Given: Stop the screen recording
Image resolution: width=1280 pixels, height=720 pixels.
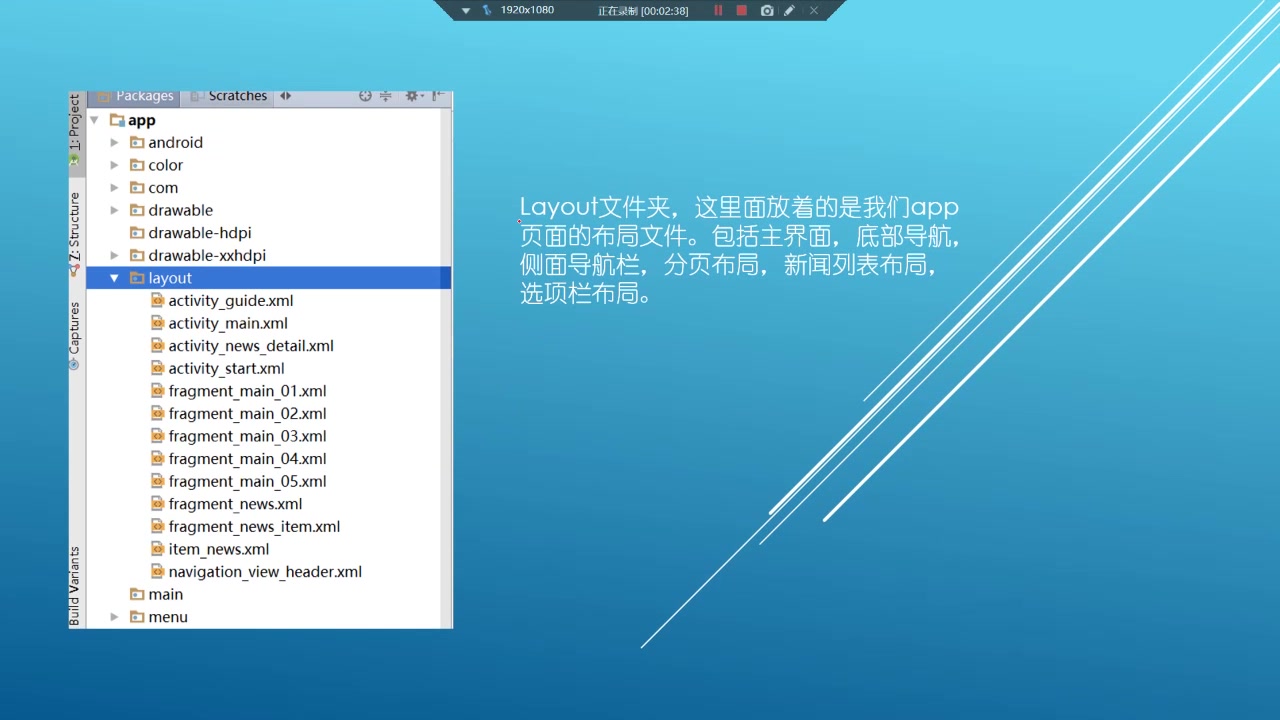Looking at the screenshot, I should click(x=741, y=10).
